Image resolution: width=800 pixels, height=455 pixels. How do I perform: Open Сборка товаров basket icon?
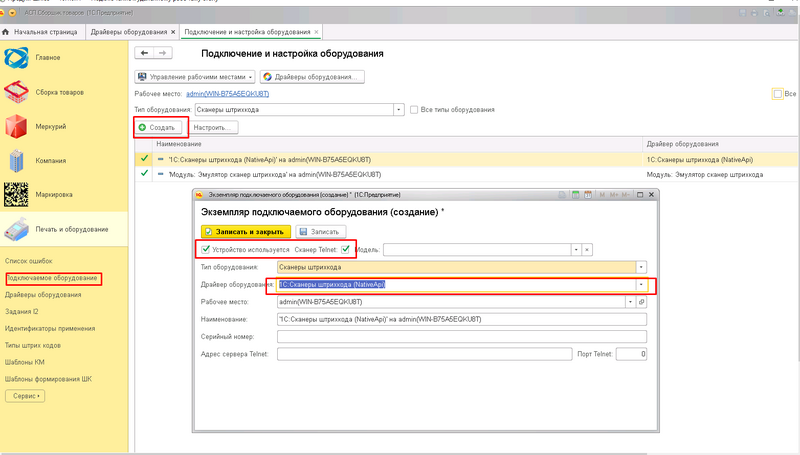click(16, 92)
